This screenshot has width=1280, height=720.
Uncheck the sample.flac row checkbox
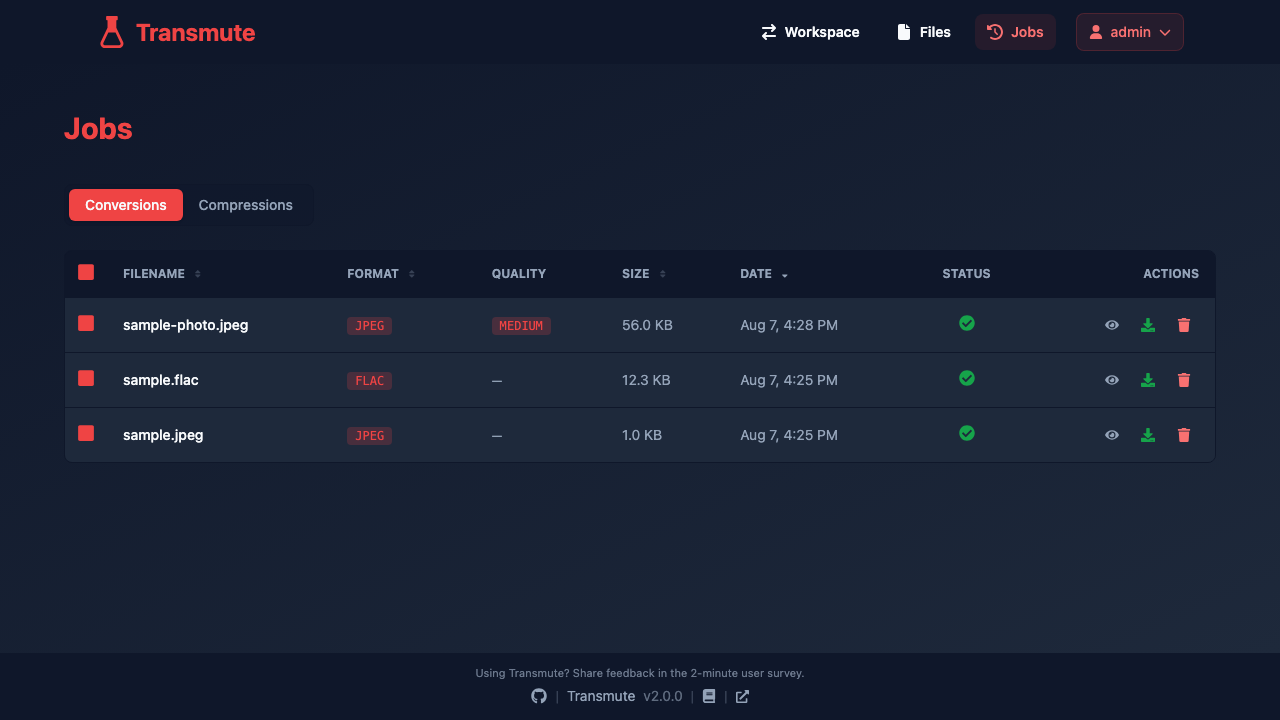[x=86, y=378]
